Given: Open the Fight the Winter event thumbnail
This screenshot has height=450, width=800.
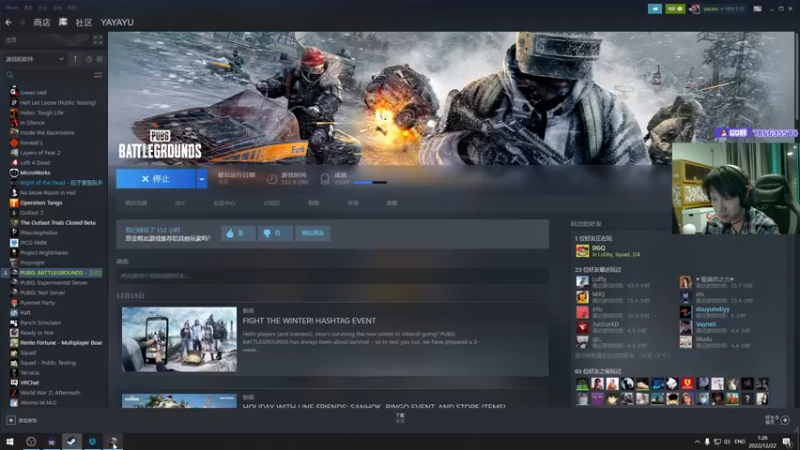Looking at the screenshot, I should pyautogui.click(x=179, y=339).
